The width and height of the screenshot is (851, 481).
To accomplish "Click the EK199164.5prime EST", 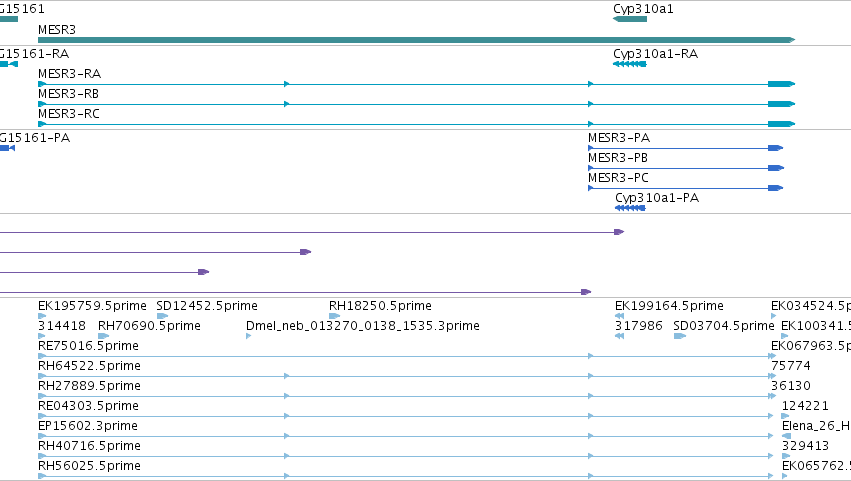I will click(x=619, y=316).
